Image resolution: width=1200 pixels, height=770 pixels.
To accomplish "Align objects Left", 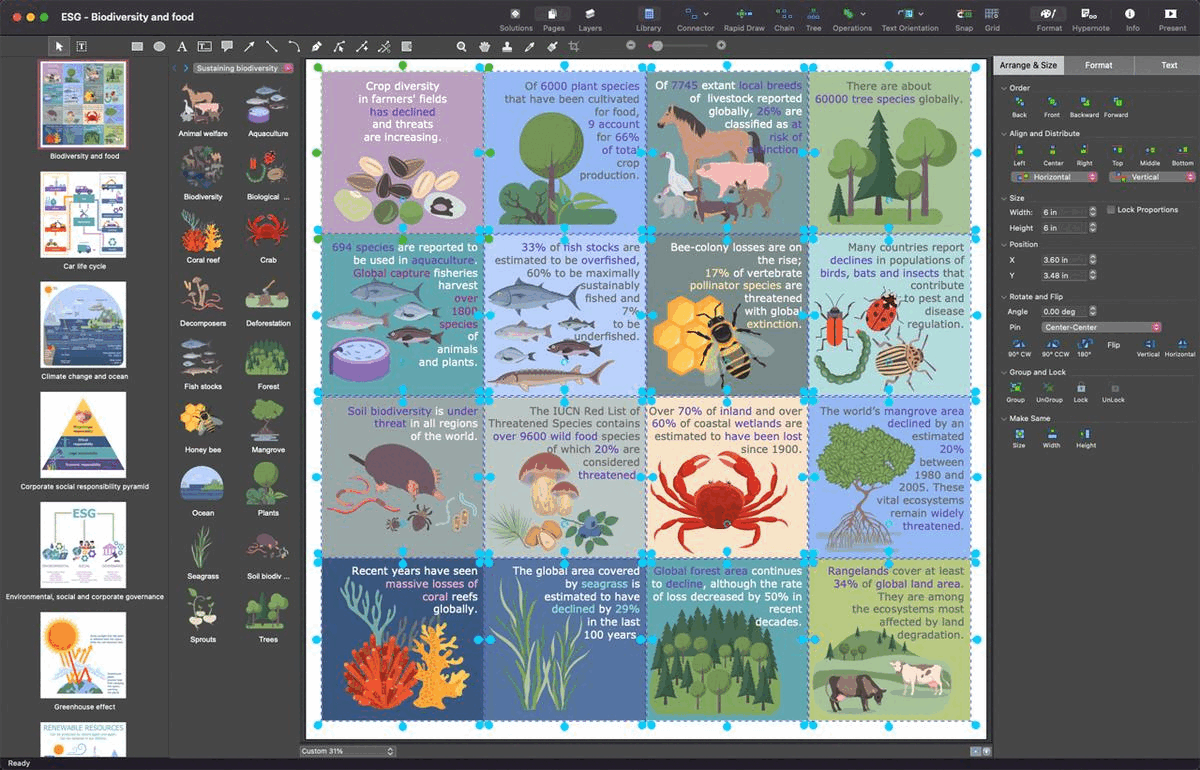I will [1019, 150].
